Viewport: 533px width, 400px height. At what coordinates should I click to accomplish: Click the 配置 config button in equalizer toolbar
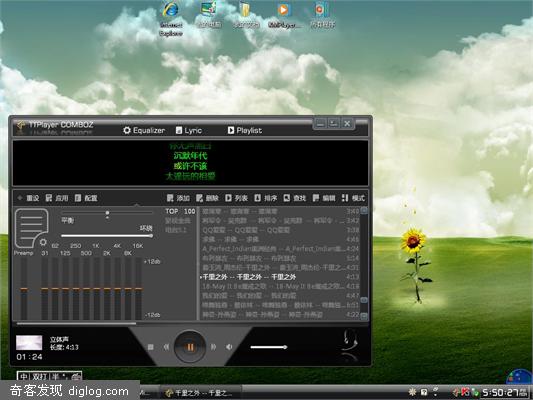point(86,198)
